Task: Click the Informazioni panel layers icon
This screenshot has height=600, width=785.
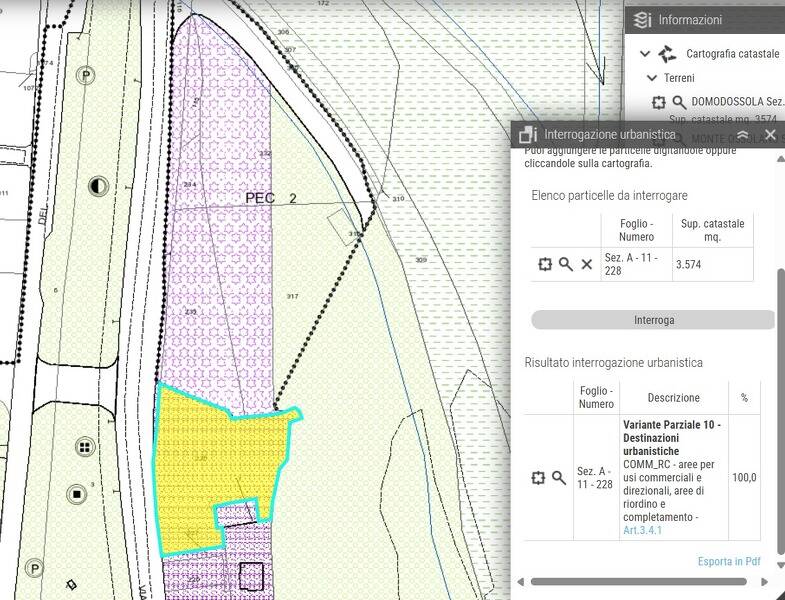Action: pos(643,20)
